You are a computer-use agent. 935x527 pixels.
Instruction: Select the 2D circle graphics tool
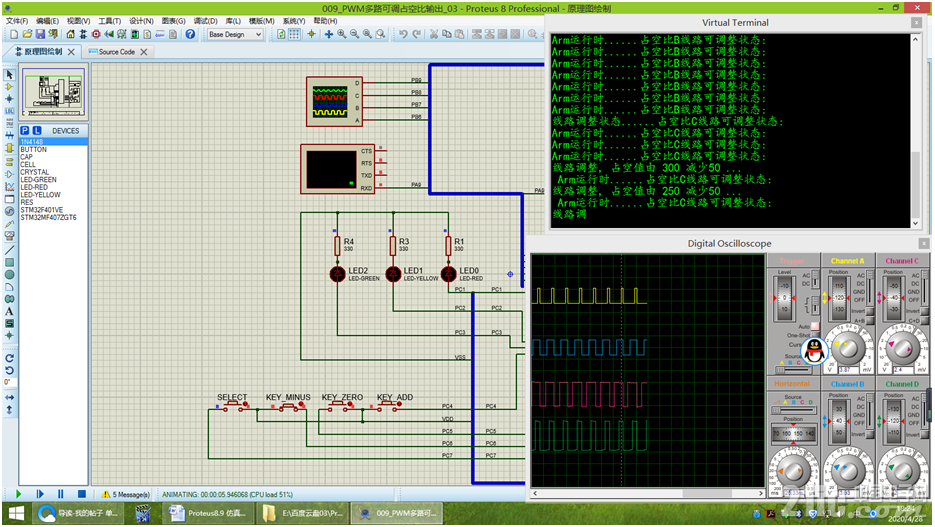click(x=10, y=275)
